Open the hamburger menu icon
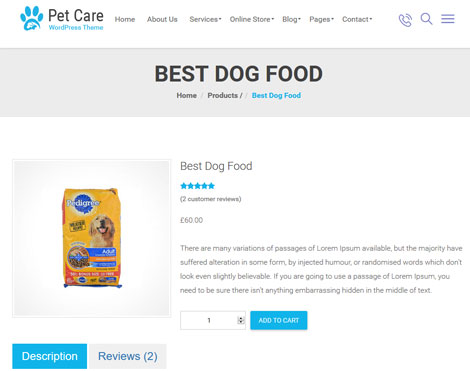The width and height of the screenshot is (470, 371). tap(448, 19)
